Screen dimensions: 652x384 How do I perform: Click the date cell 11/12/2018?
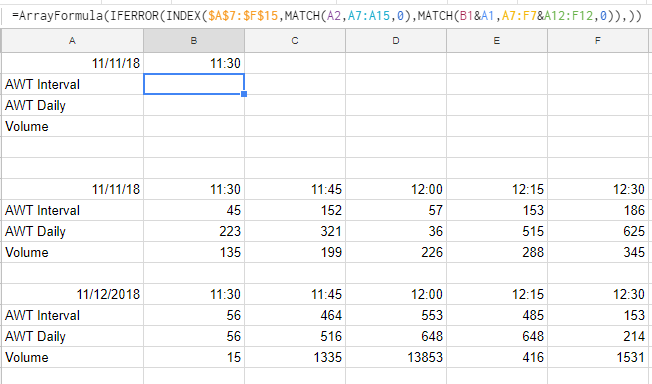coord(72,294)
